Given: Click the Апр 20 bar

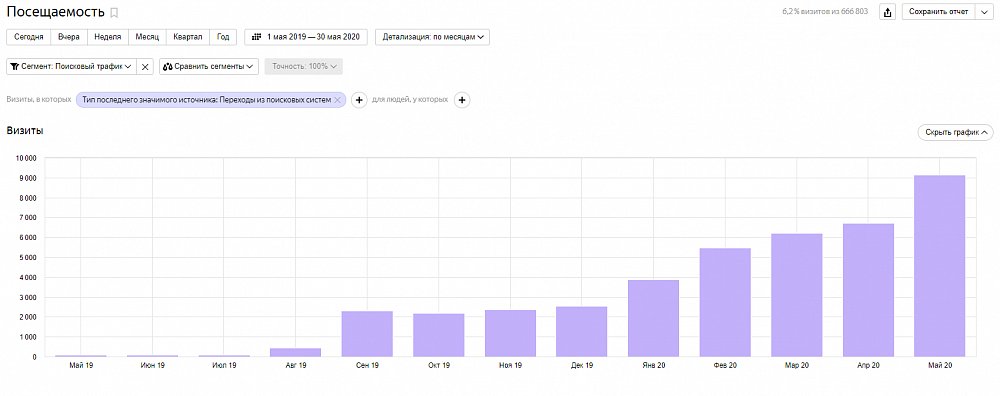Looking at the screenshot, I should tap(868, 290).
